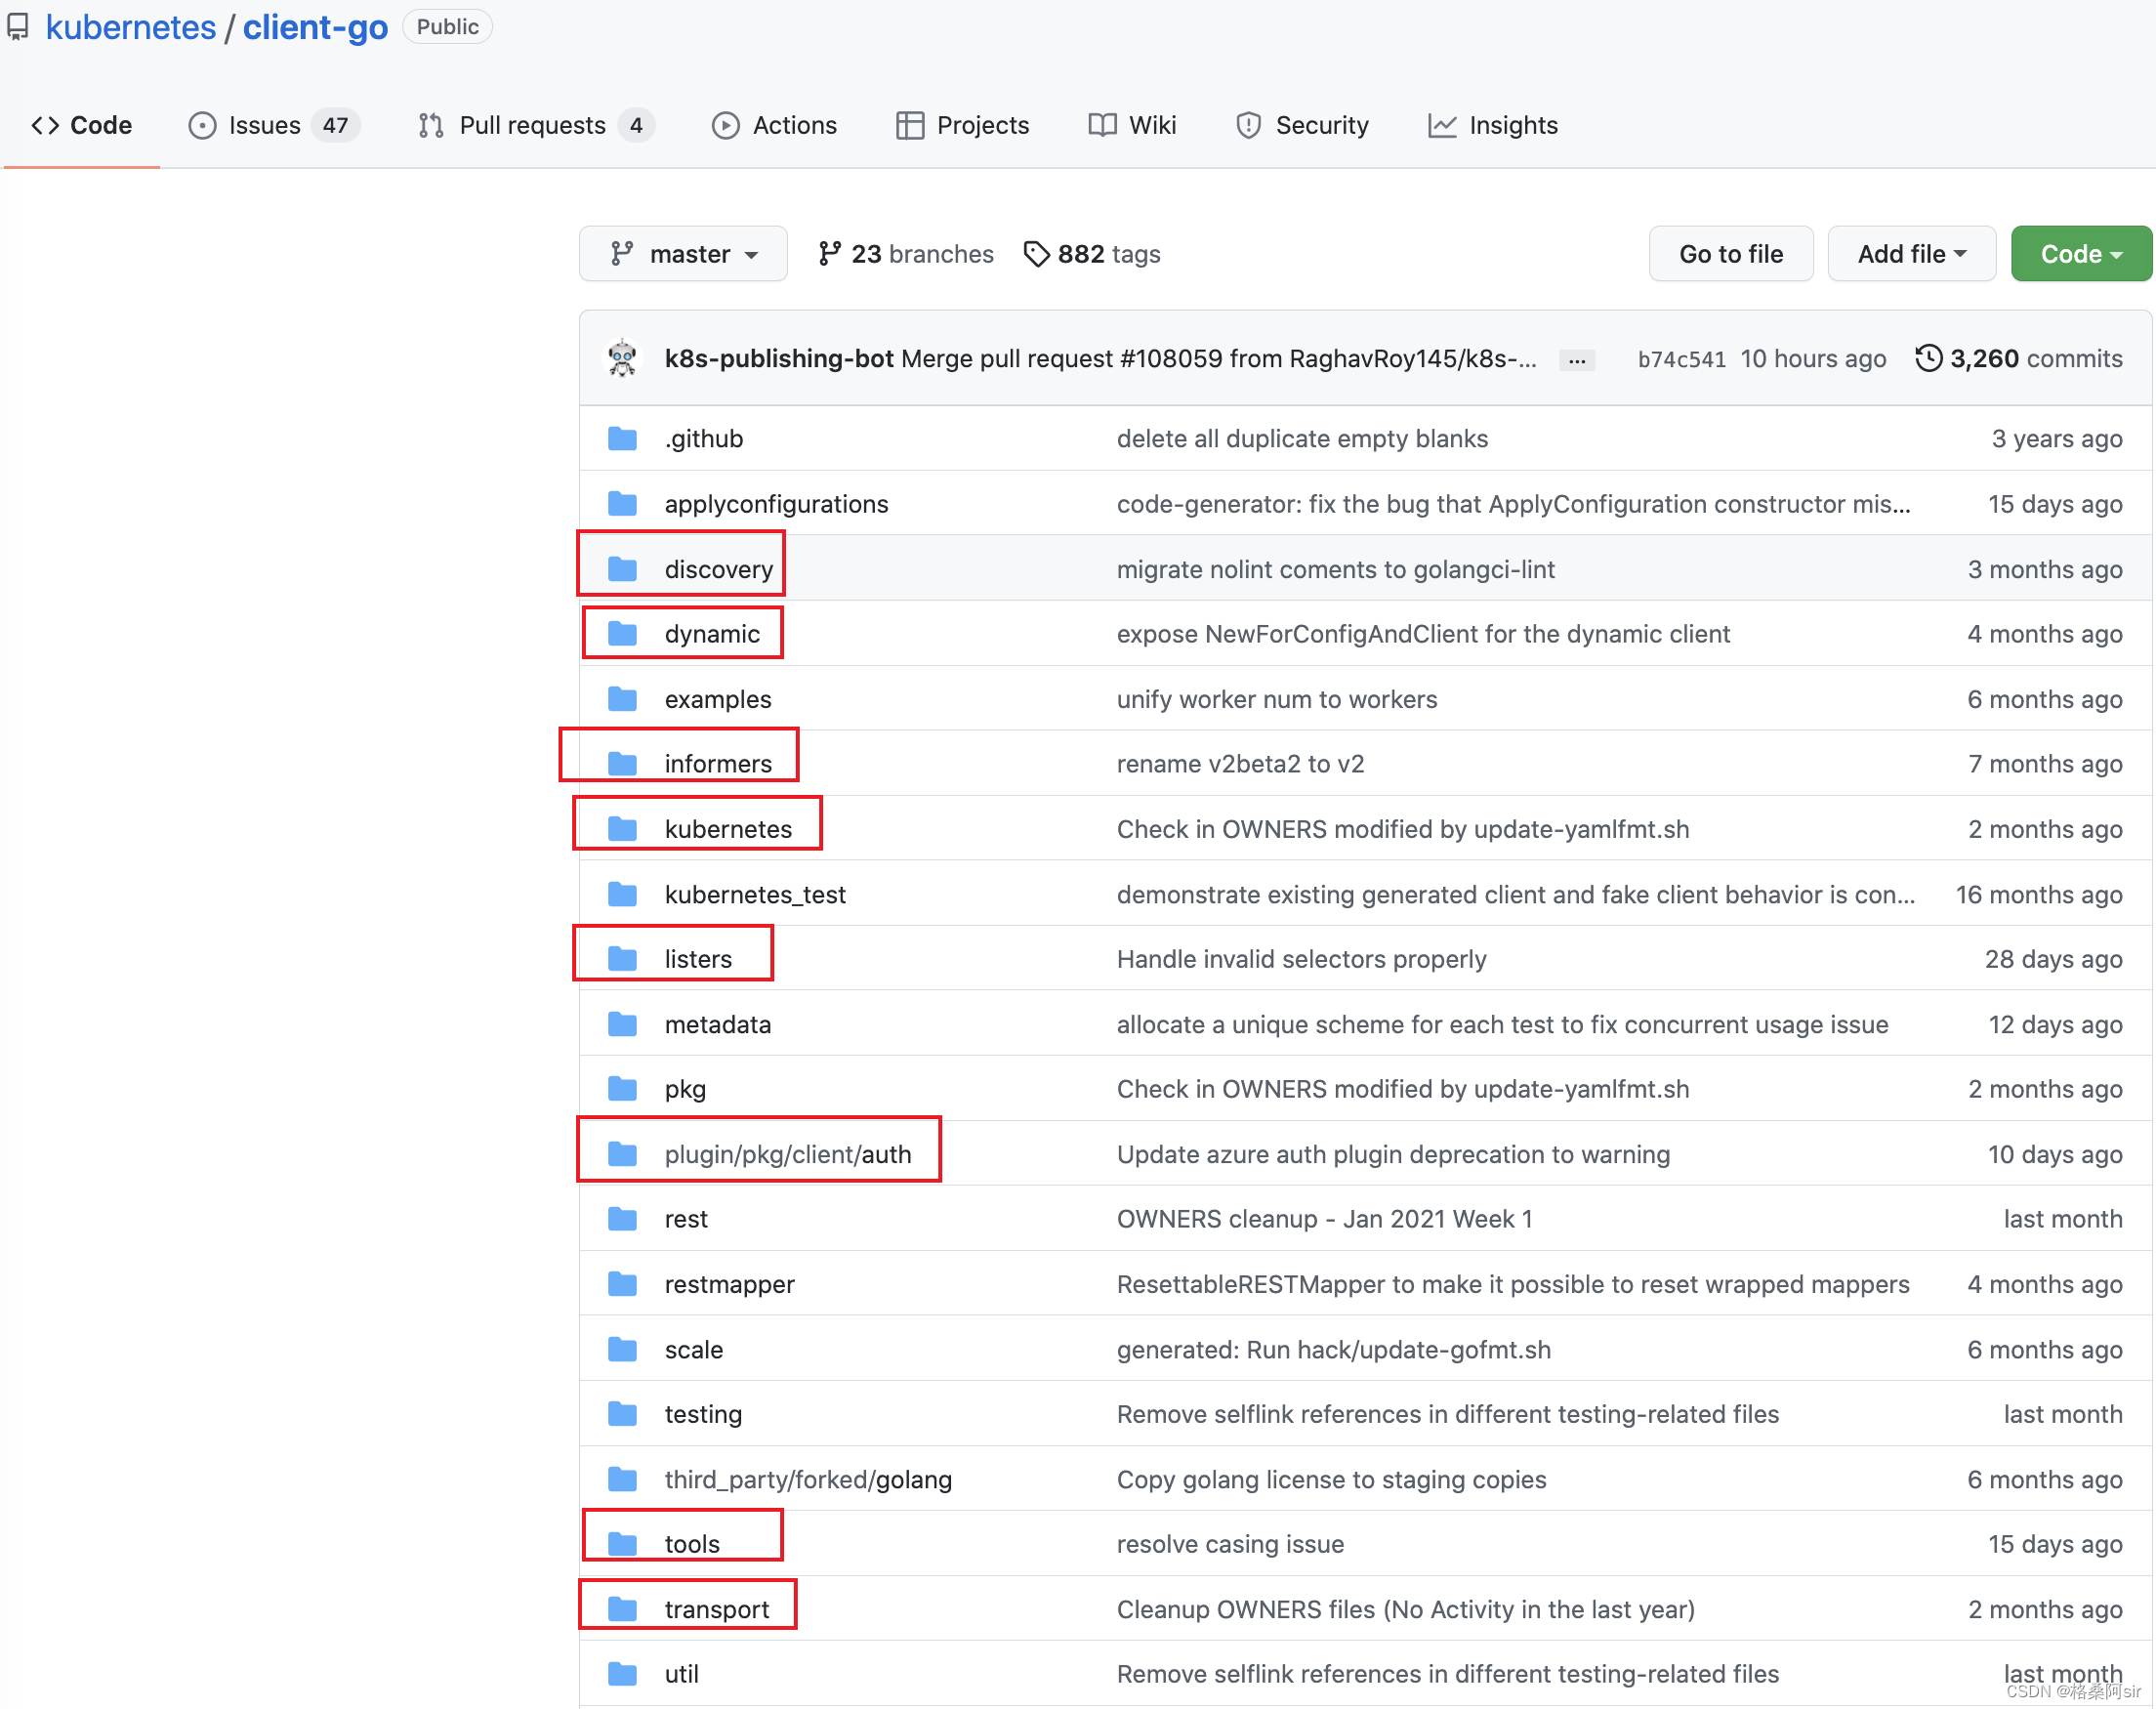Viewport: 2156px width, 1709px height.
Task: Open the Add file dropdown
Action: click(x=1910, y=254)
